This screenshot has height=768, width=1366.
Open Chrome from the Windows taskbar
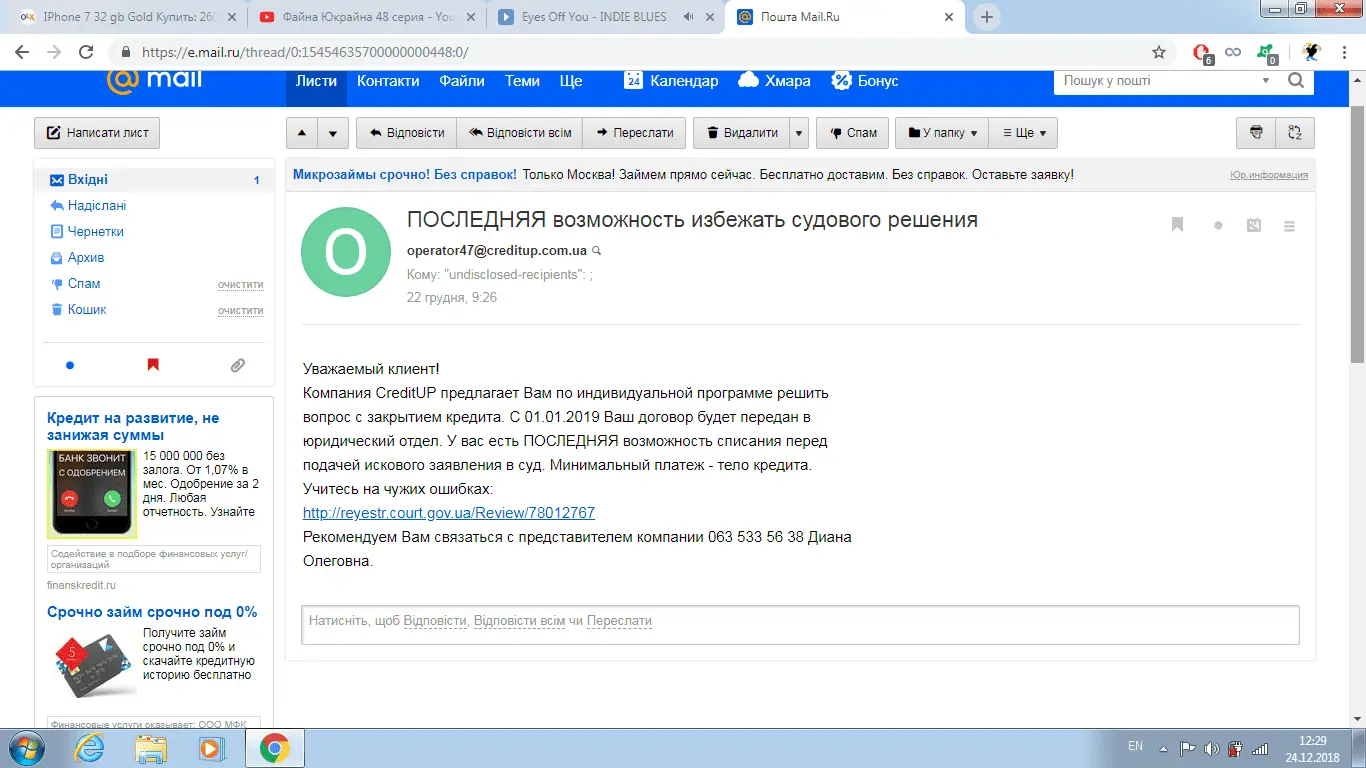[x=275, y=748]
